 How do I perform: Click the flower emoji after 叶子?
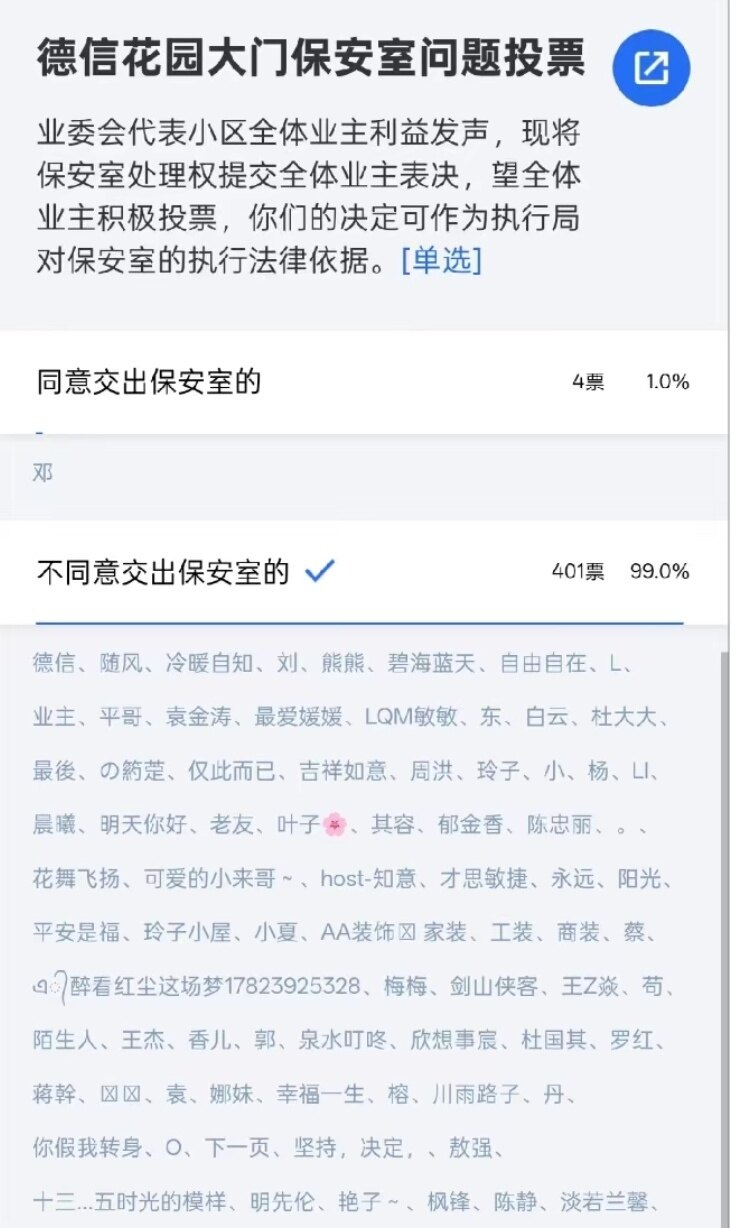(x=335, y=825)
